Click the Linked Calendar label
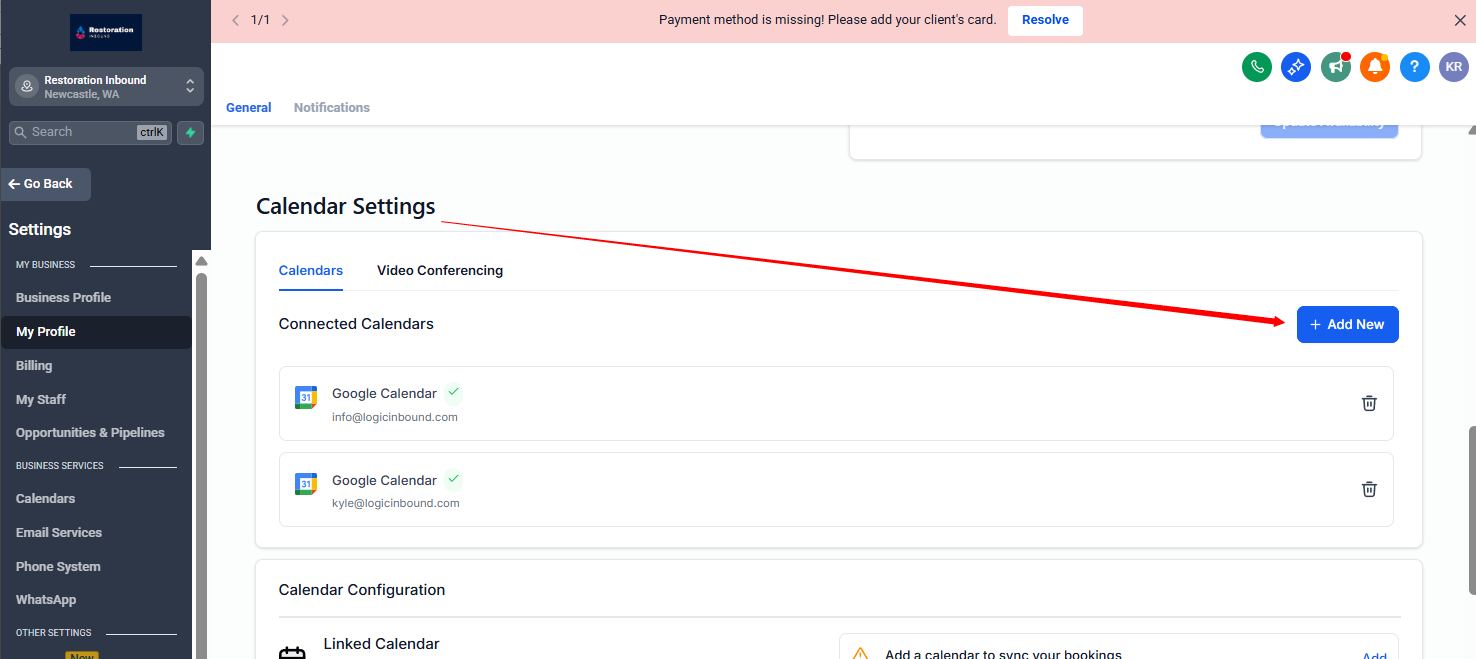Image resolution: width=1476 pixels, height=659 pixels. (x=381, y=644)
